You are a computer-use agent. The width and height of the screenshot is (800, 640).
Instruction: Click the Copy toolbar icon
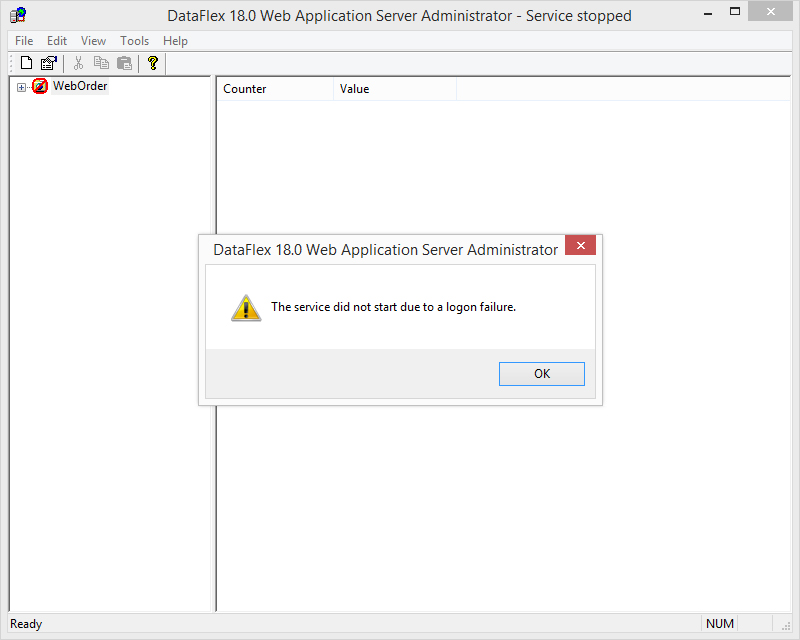point(101,63)
